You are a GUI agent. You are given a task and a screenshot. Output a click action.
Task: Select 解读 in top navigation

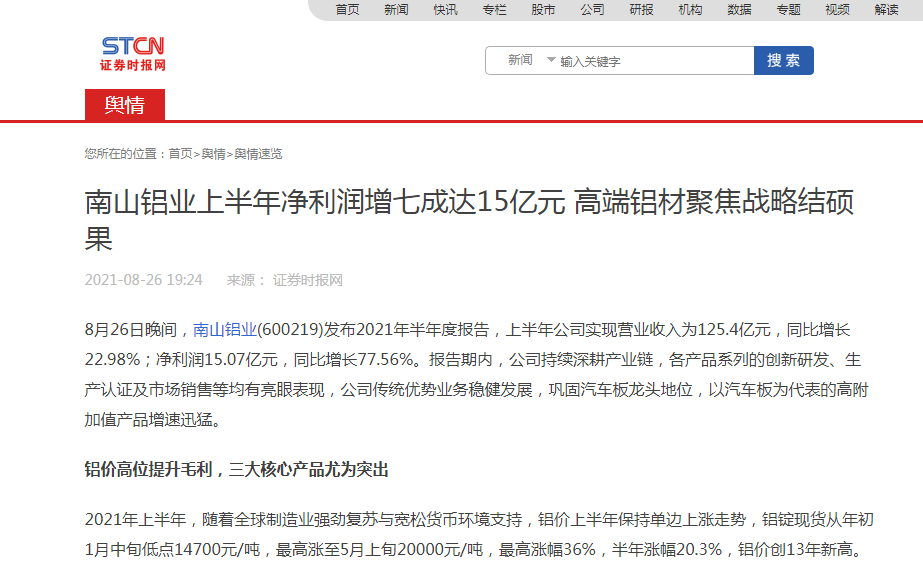886,10
